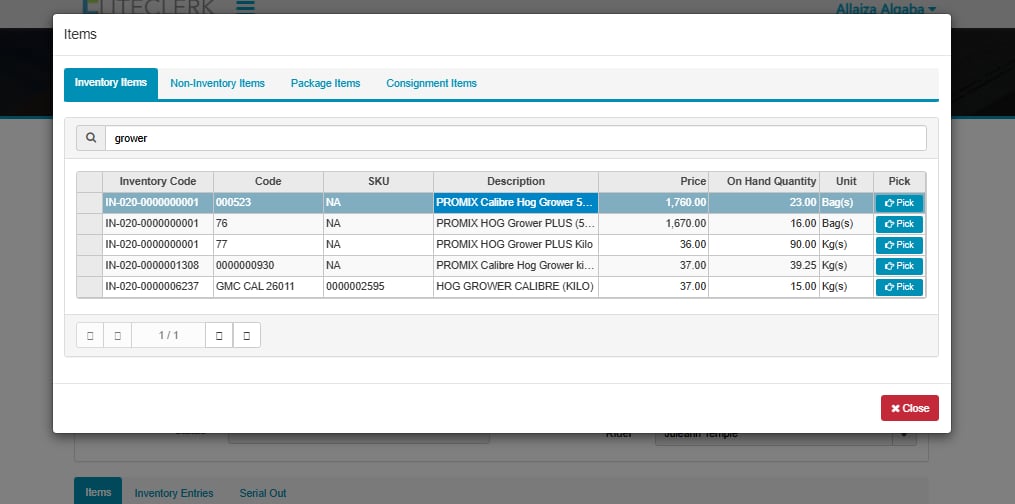The image size is (1015, 504).
Task: Sort by Code column header
Action: tap(268, 181)
